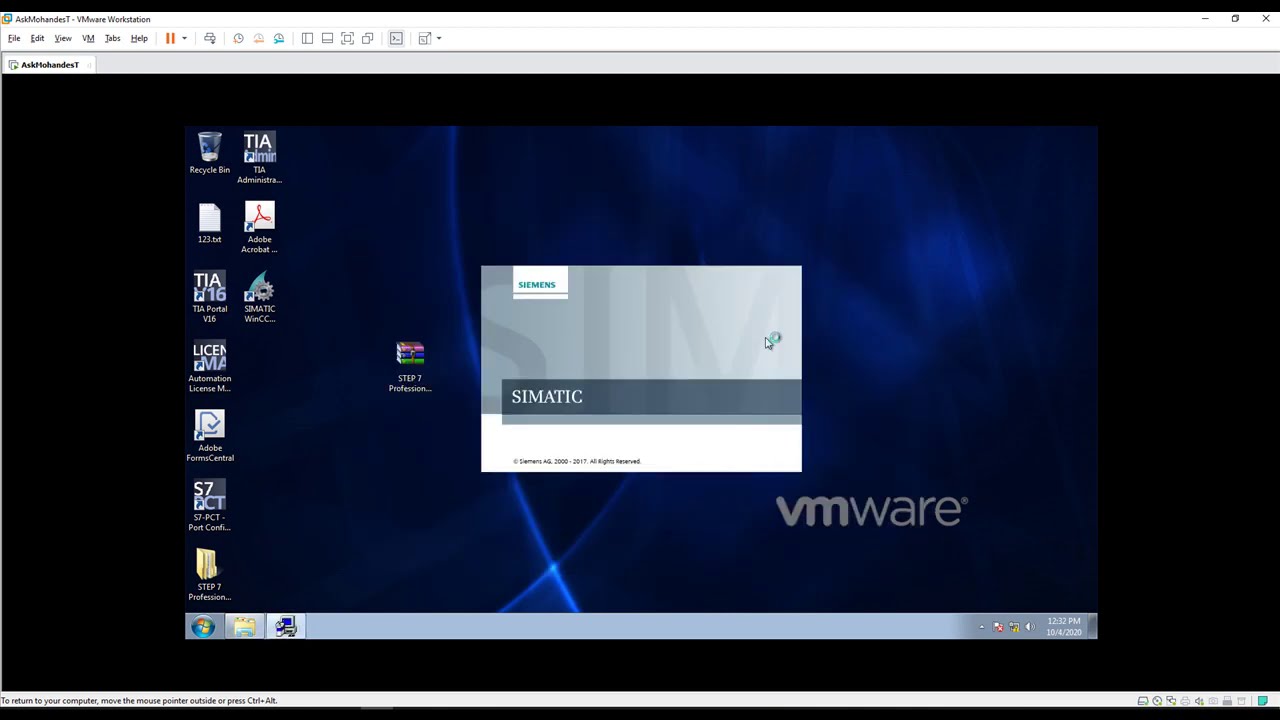
Task: Revert the VM to snapshot
Action: (258, 38)
